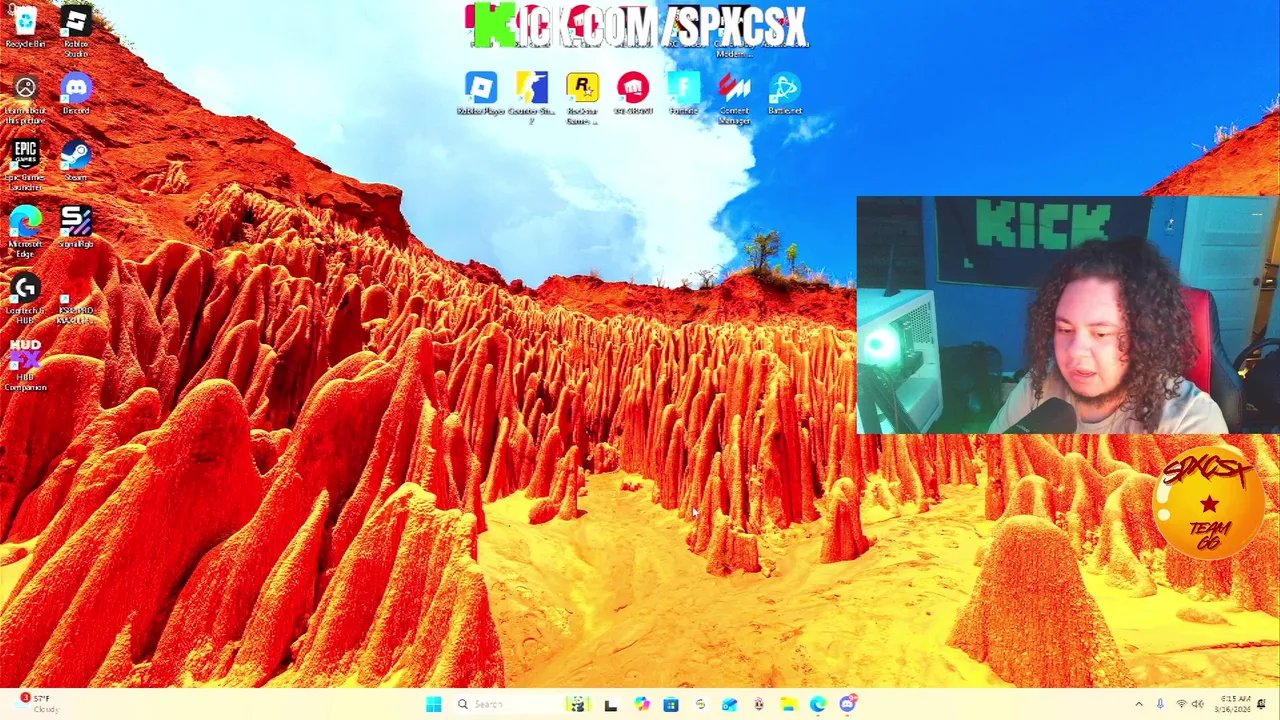Viewport: 1280px width, 720px height.
Task: Open the Counter-Strike 2 shortcut
Action: point(532,97)
